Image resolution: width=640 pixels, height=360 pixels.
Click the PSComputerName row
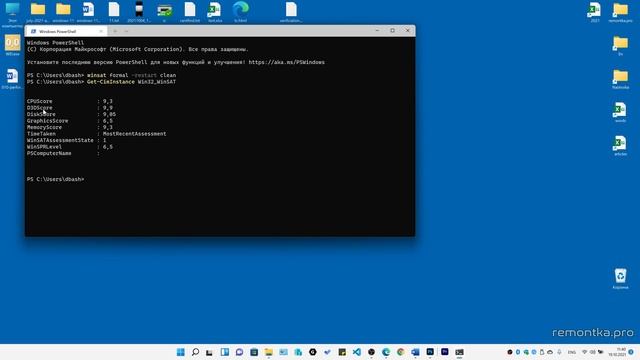[x=63, y=153]
